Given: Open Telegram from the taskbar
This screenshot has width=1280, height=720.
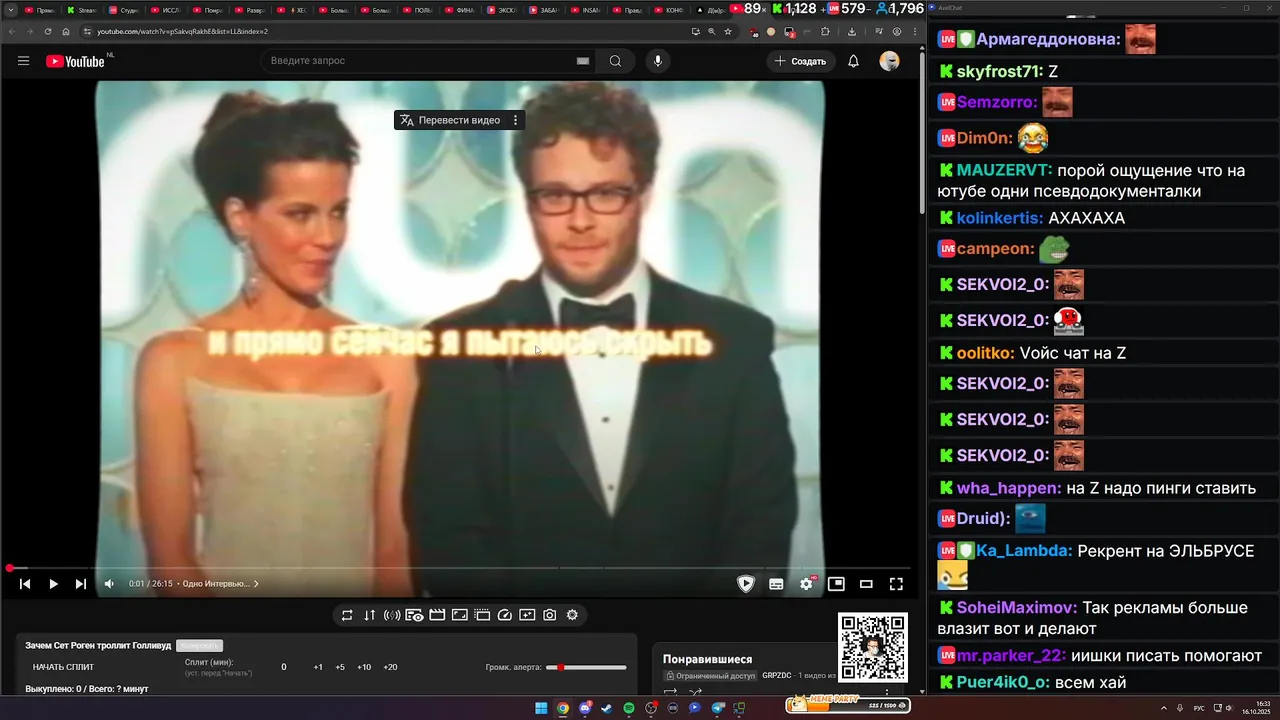Looking at the screenshot, I should click(717, 708).
